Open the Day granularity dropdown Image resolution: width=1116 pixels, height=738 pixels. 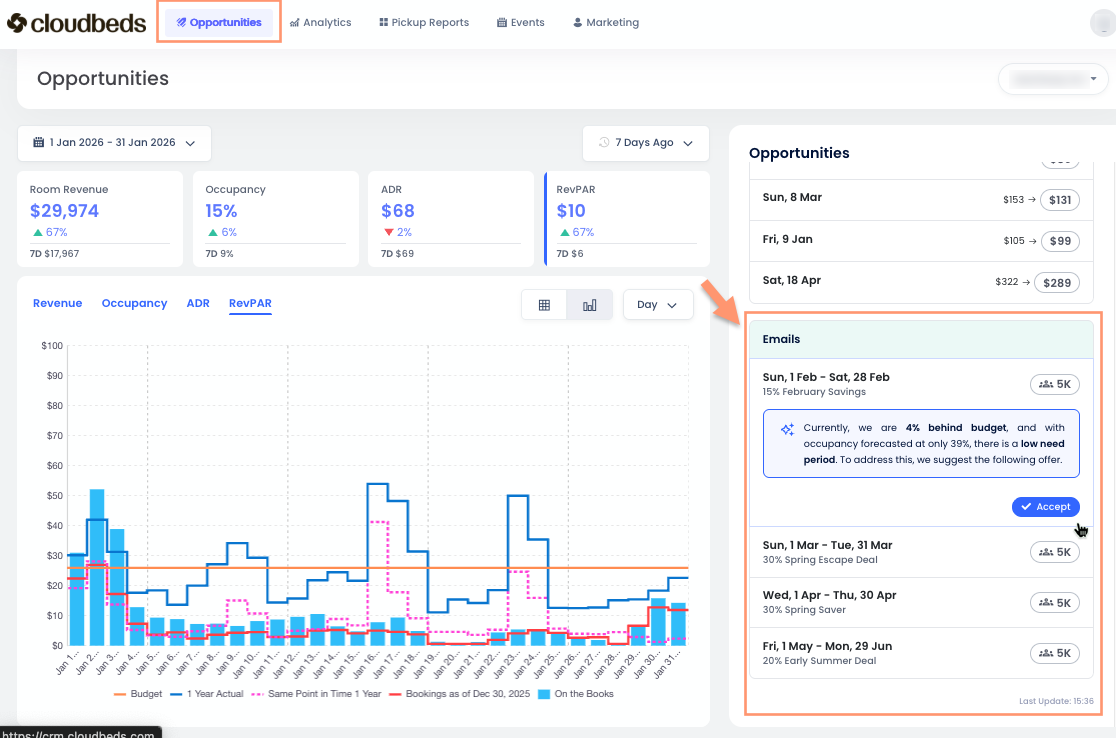[x=657, y=305]
